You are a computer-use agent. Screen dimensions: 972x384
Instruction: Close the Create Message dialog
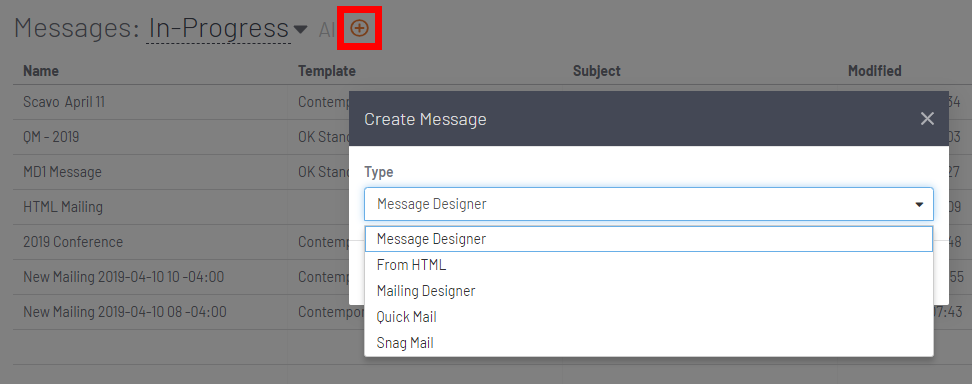coord(927,118)
